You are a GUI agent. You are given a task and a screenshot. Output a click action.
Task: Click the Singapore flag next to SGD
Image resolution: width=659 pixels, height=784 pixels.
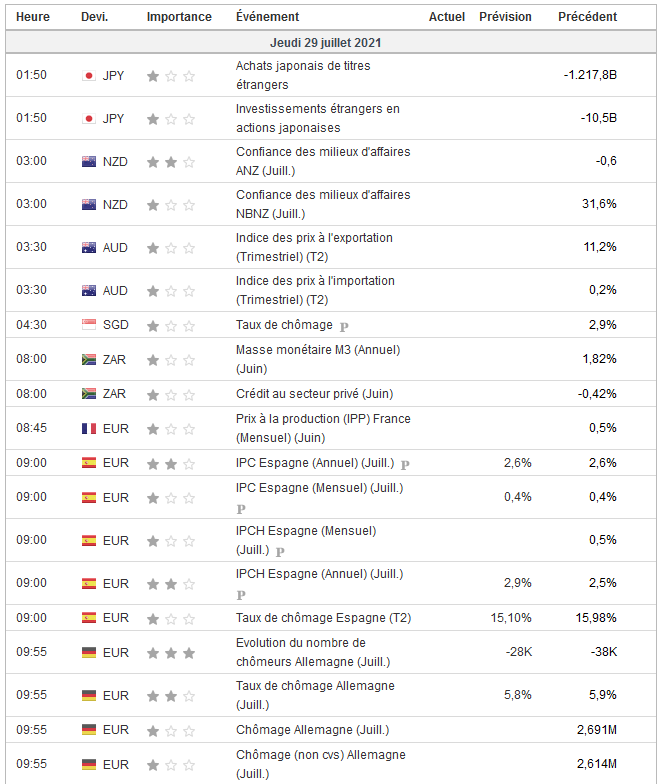pos(88,325)
